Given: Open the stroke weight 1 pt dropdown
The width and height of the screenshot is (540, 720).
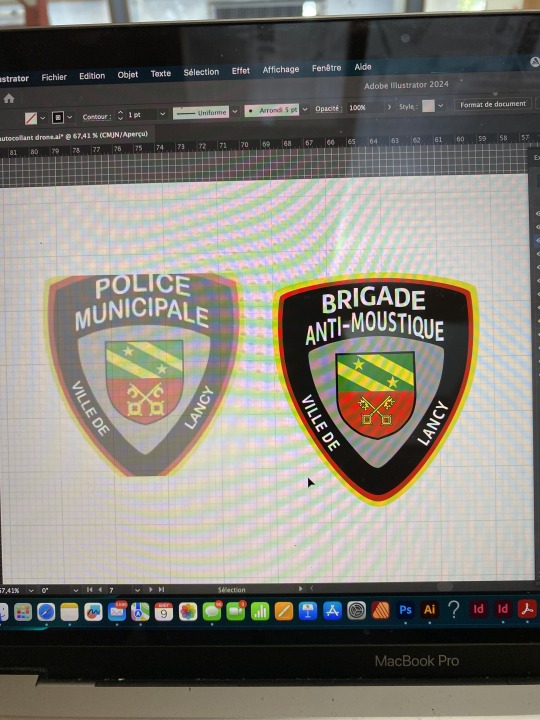Looking at the screenshot, I should tap(163, 113).
